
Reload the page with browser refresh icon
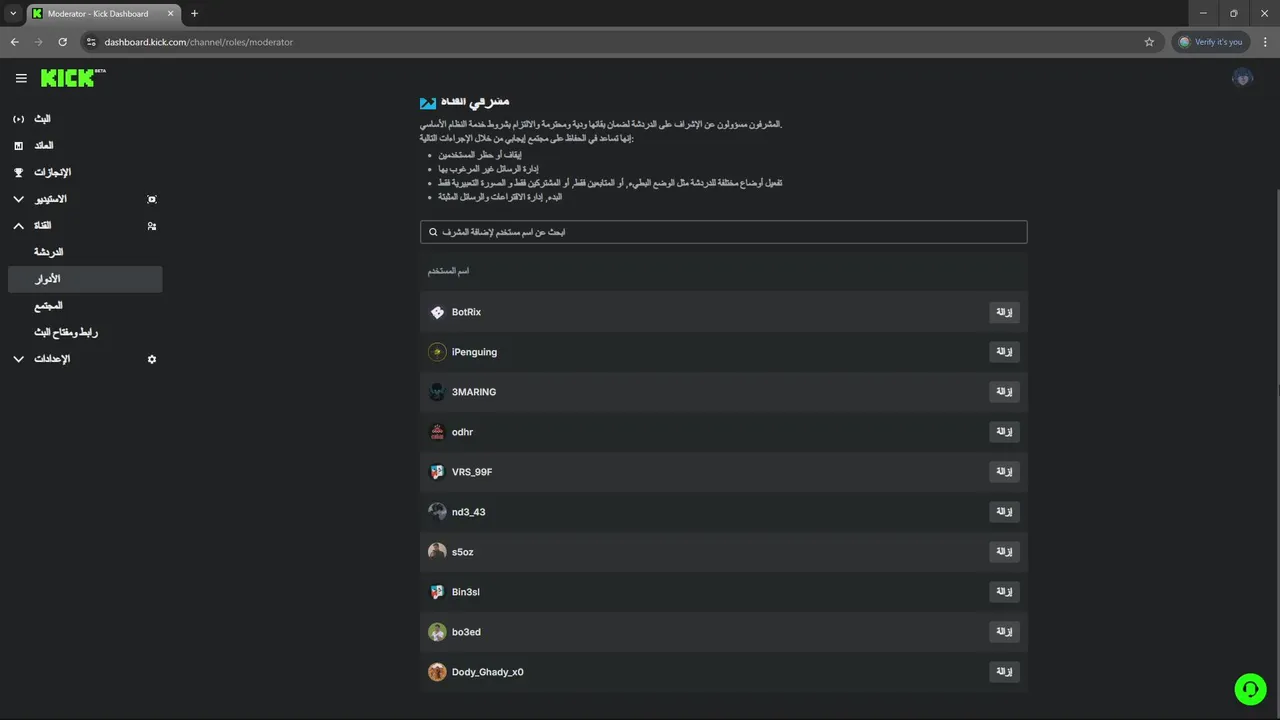coord(62,42)
